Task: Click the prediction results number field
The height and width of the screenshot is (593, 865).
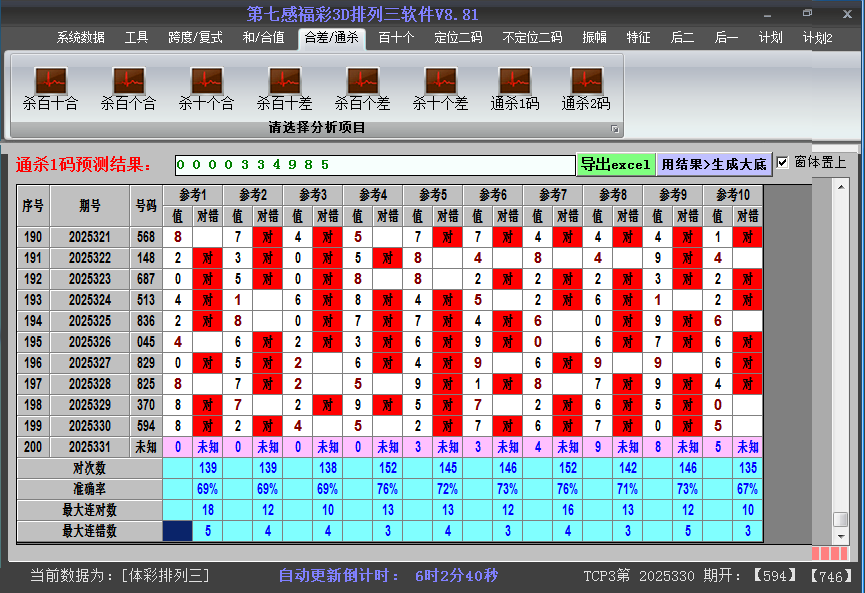Action: [375, 163]
